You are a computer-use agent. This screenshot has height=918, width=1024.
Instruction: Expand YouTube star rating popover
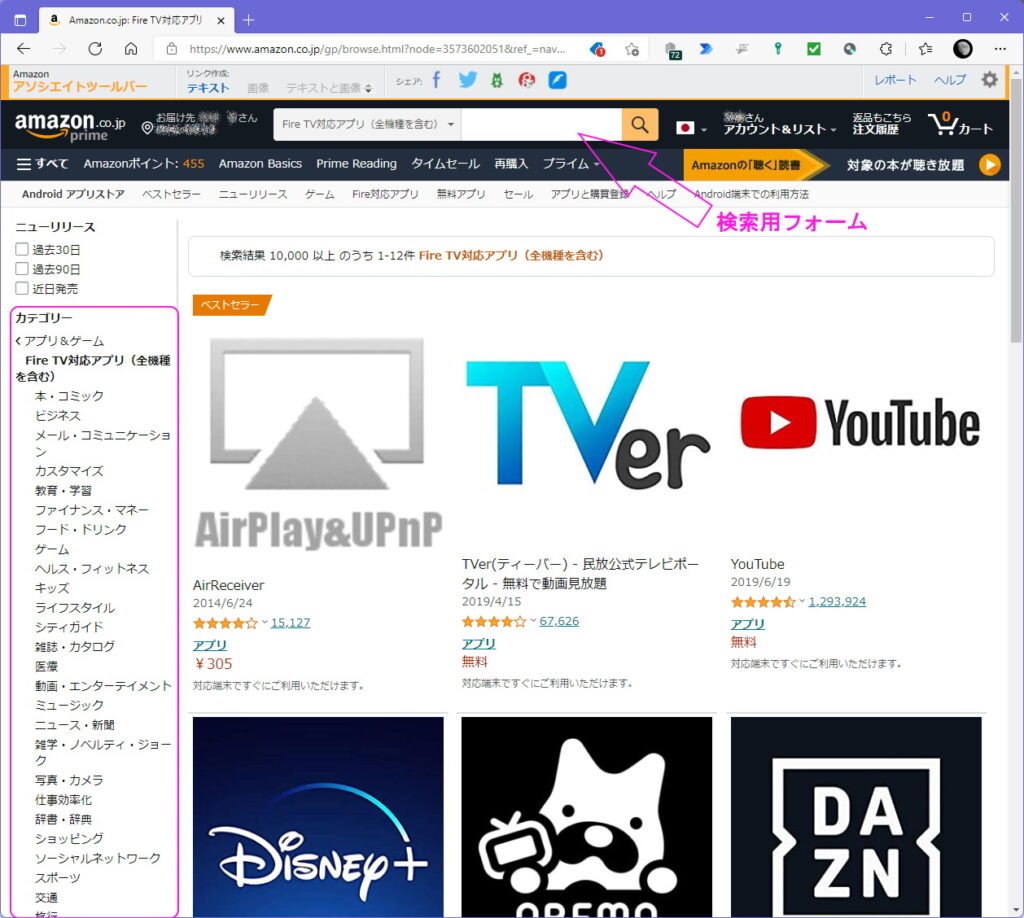coord(801,601)
